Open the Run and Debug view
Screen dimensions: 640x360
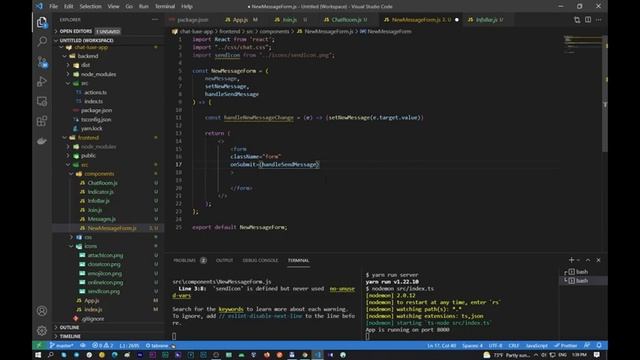pos(42,81)
